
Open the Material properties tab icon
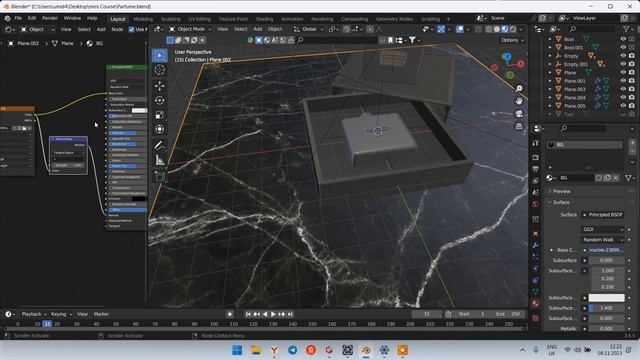[536, 303]
